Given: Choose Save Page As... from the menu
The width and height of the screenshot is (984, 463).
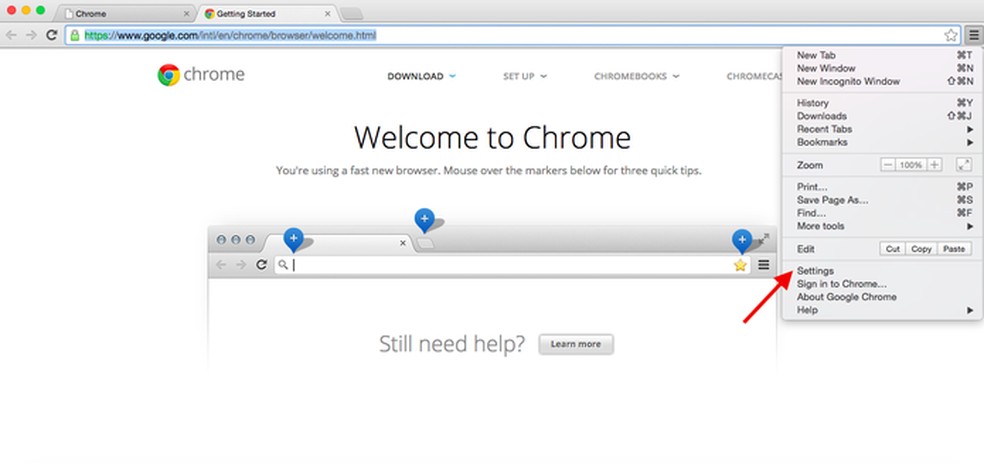Looking at the screenshot, I should click(x=882, y=200).
